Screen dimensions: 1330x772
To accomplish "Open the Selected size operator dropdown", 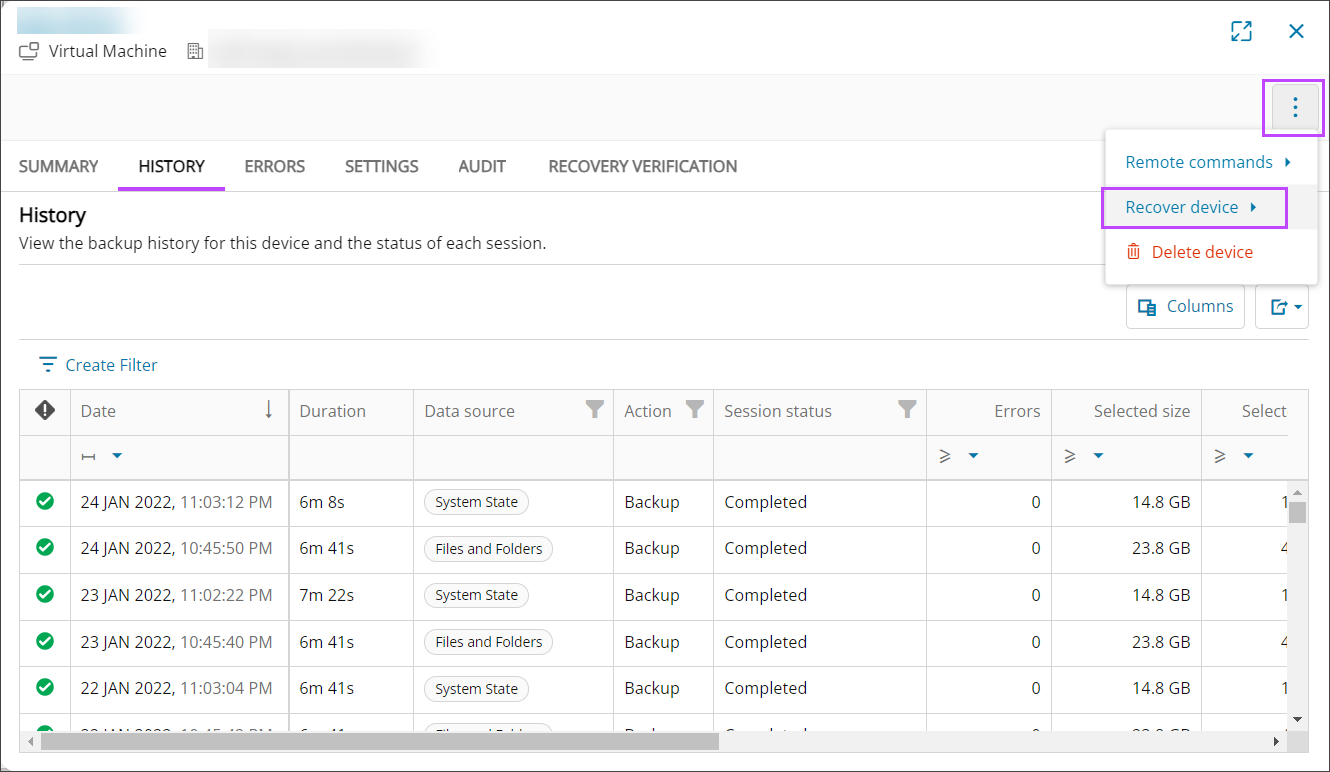I will tap(1098, 456).
